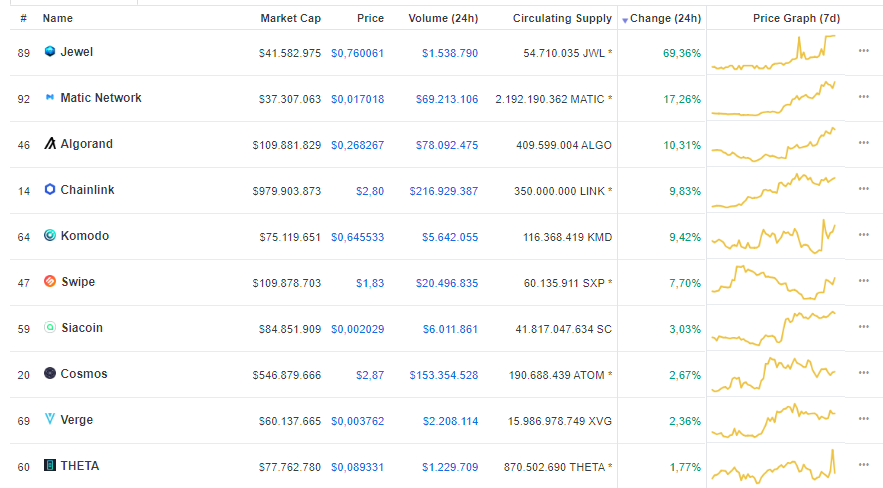This screenshot has width=883, height=488.
Task: Sort table by Circulating Supply header
Action: 562,19
